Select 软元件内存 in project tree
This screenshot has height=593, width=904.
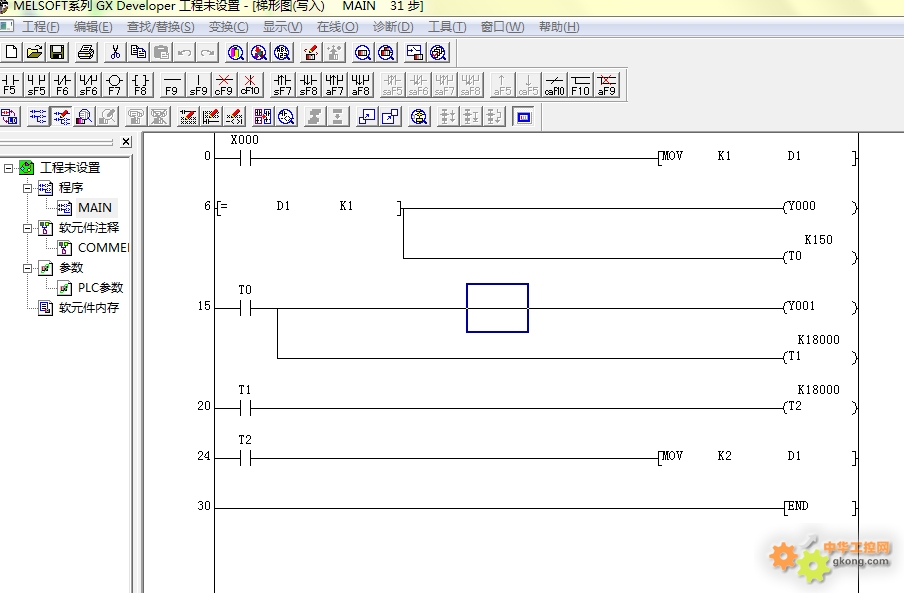point(89,308)
